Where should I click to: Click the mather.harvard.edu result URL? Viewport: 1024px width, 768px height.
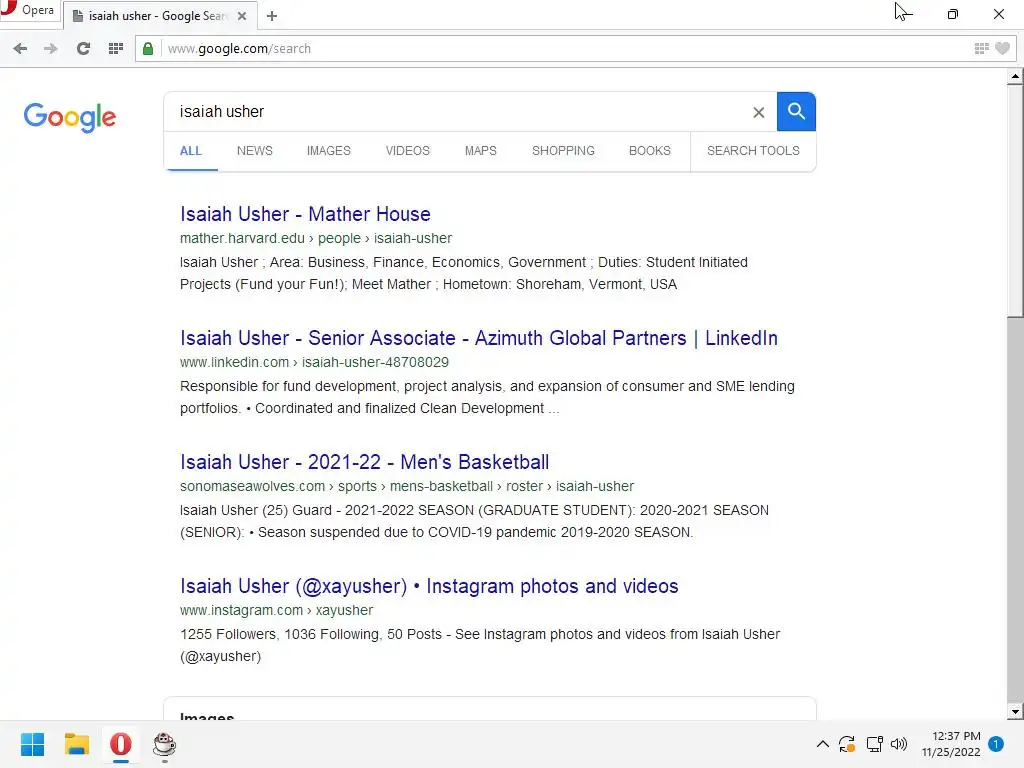[x=316, y=238]
